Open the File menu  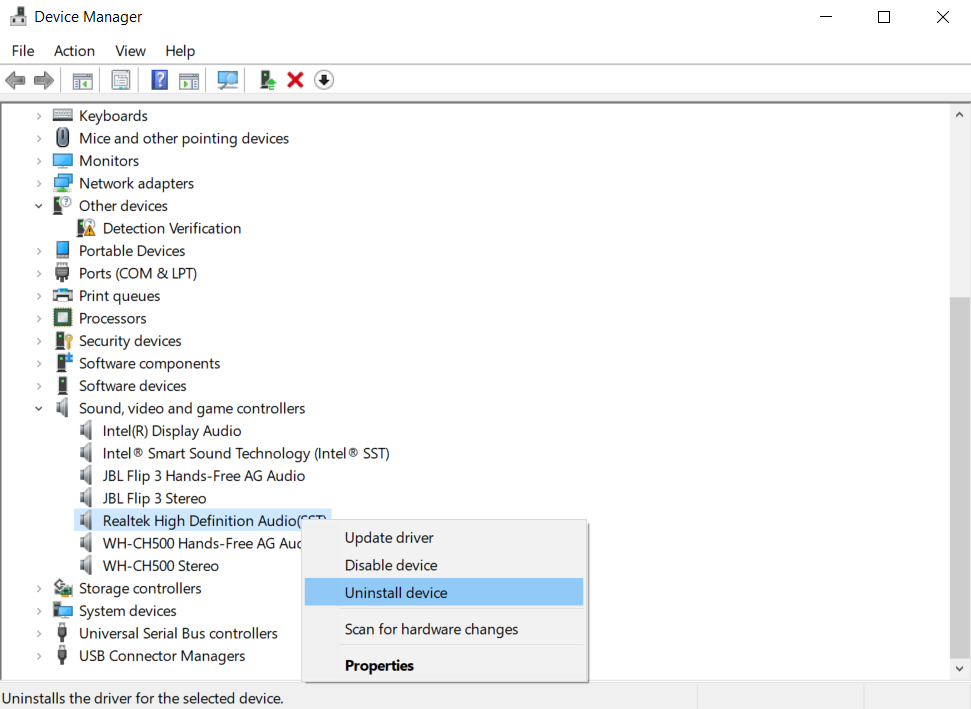[x=23, y=51]
